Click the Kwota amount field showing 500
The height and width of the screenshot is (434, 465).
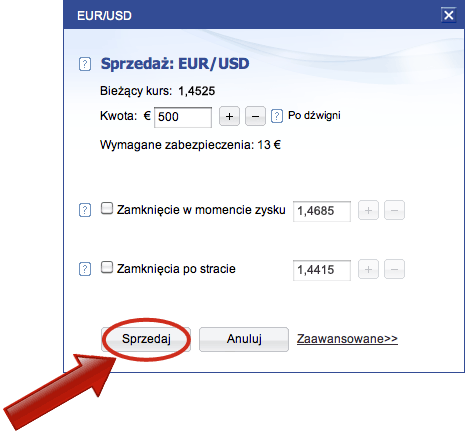[x=183, y=117]
